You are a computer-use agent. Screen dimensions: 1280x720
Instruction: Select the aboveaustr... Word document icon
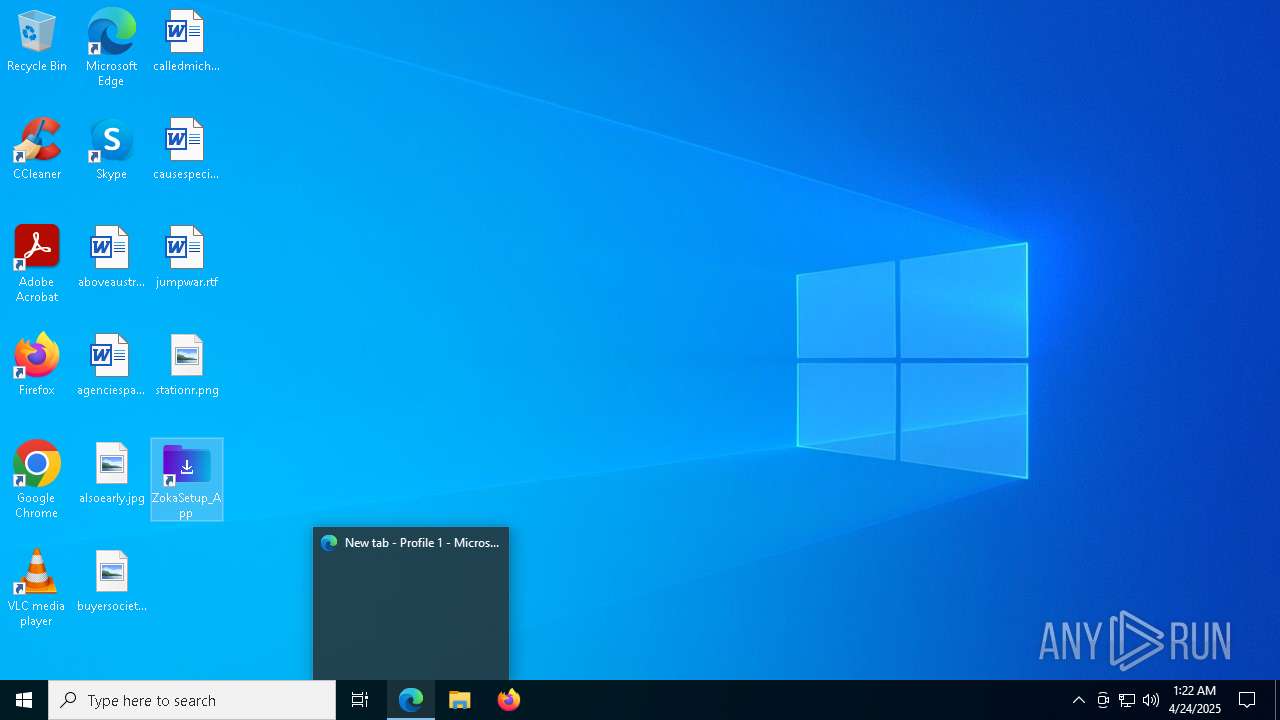tap(111, 258)
